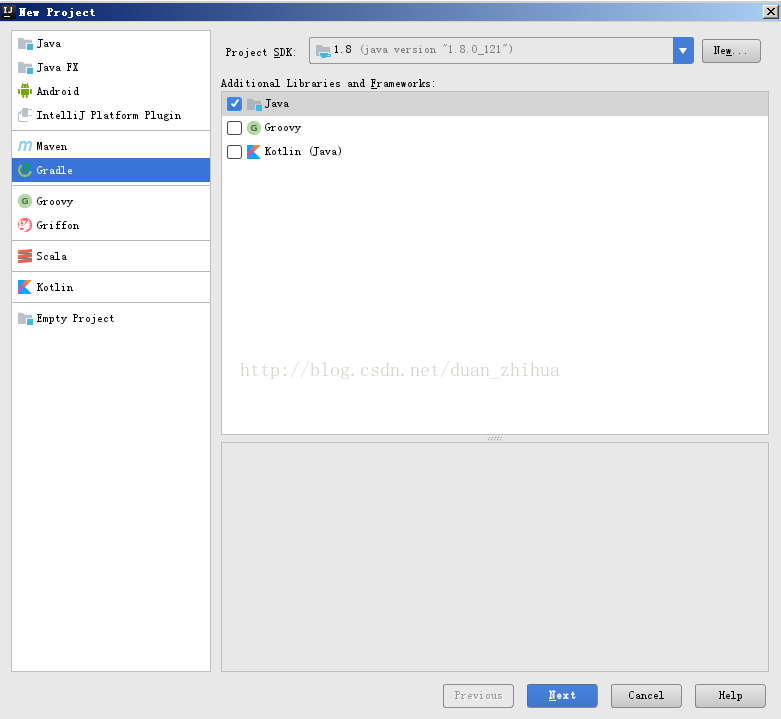The width and height of the screenshot is (781, 719).
Task: Click the IntelliJ logo in title bar
Action: tap(8, 11)
